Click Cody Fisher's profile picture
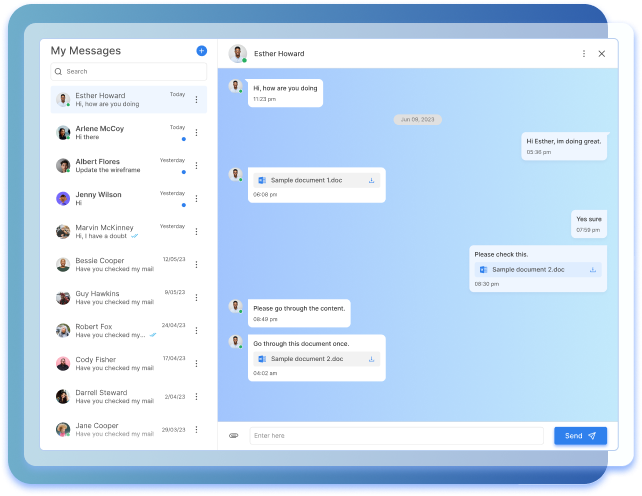Viewport: 642px width, 496px height. [63, 363]
